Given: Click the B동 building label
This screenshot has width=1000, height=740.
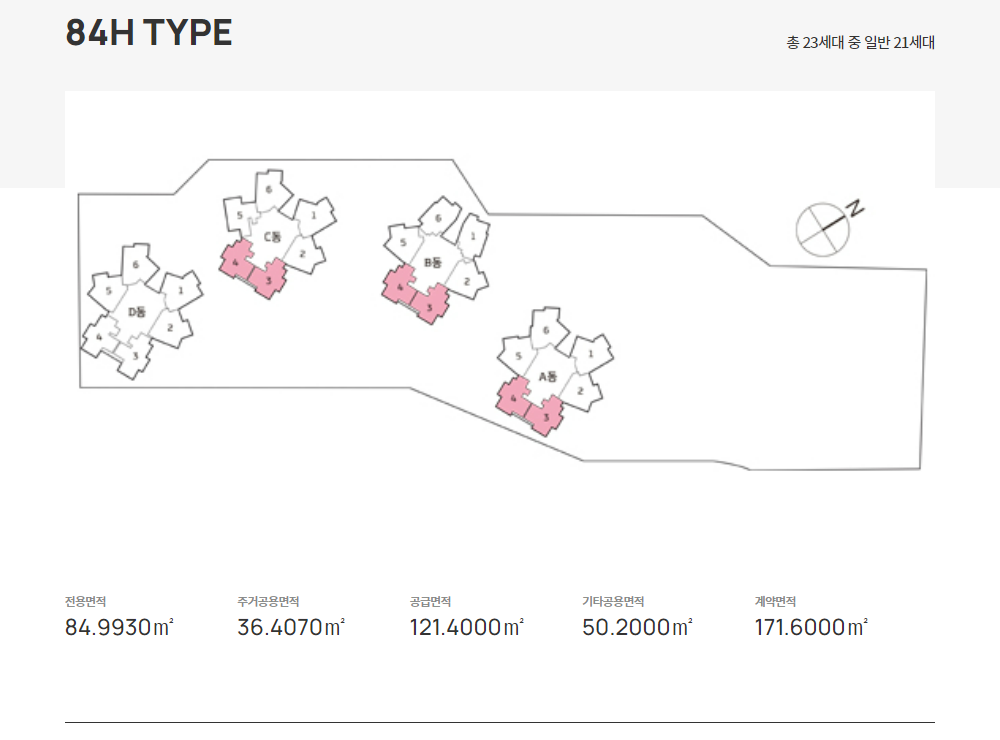Looking at the screenshot, I should [432, 262].
